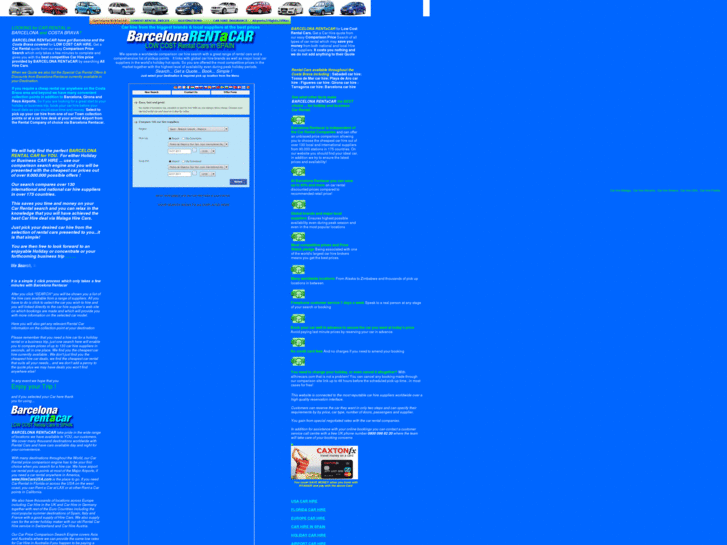The image size is (727, 545).
Task: Click the 'Car hire Florida' link
Action: click(710, 191)
